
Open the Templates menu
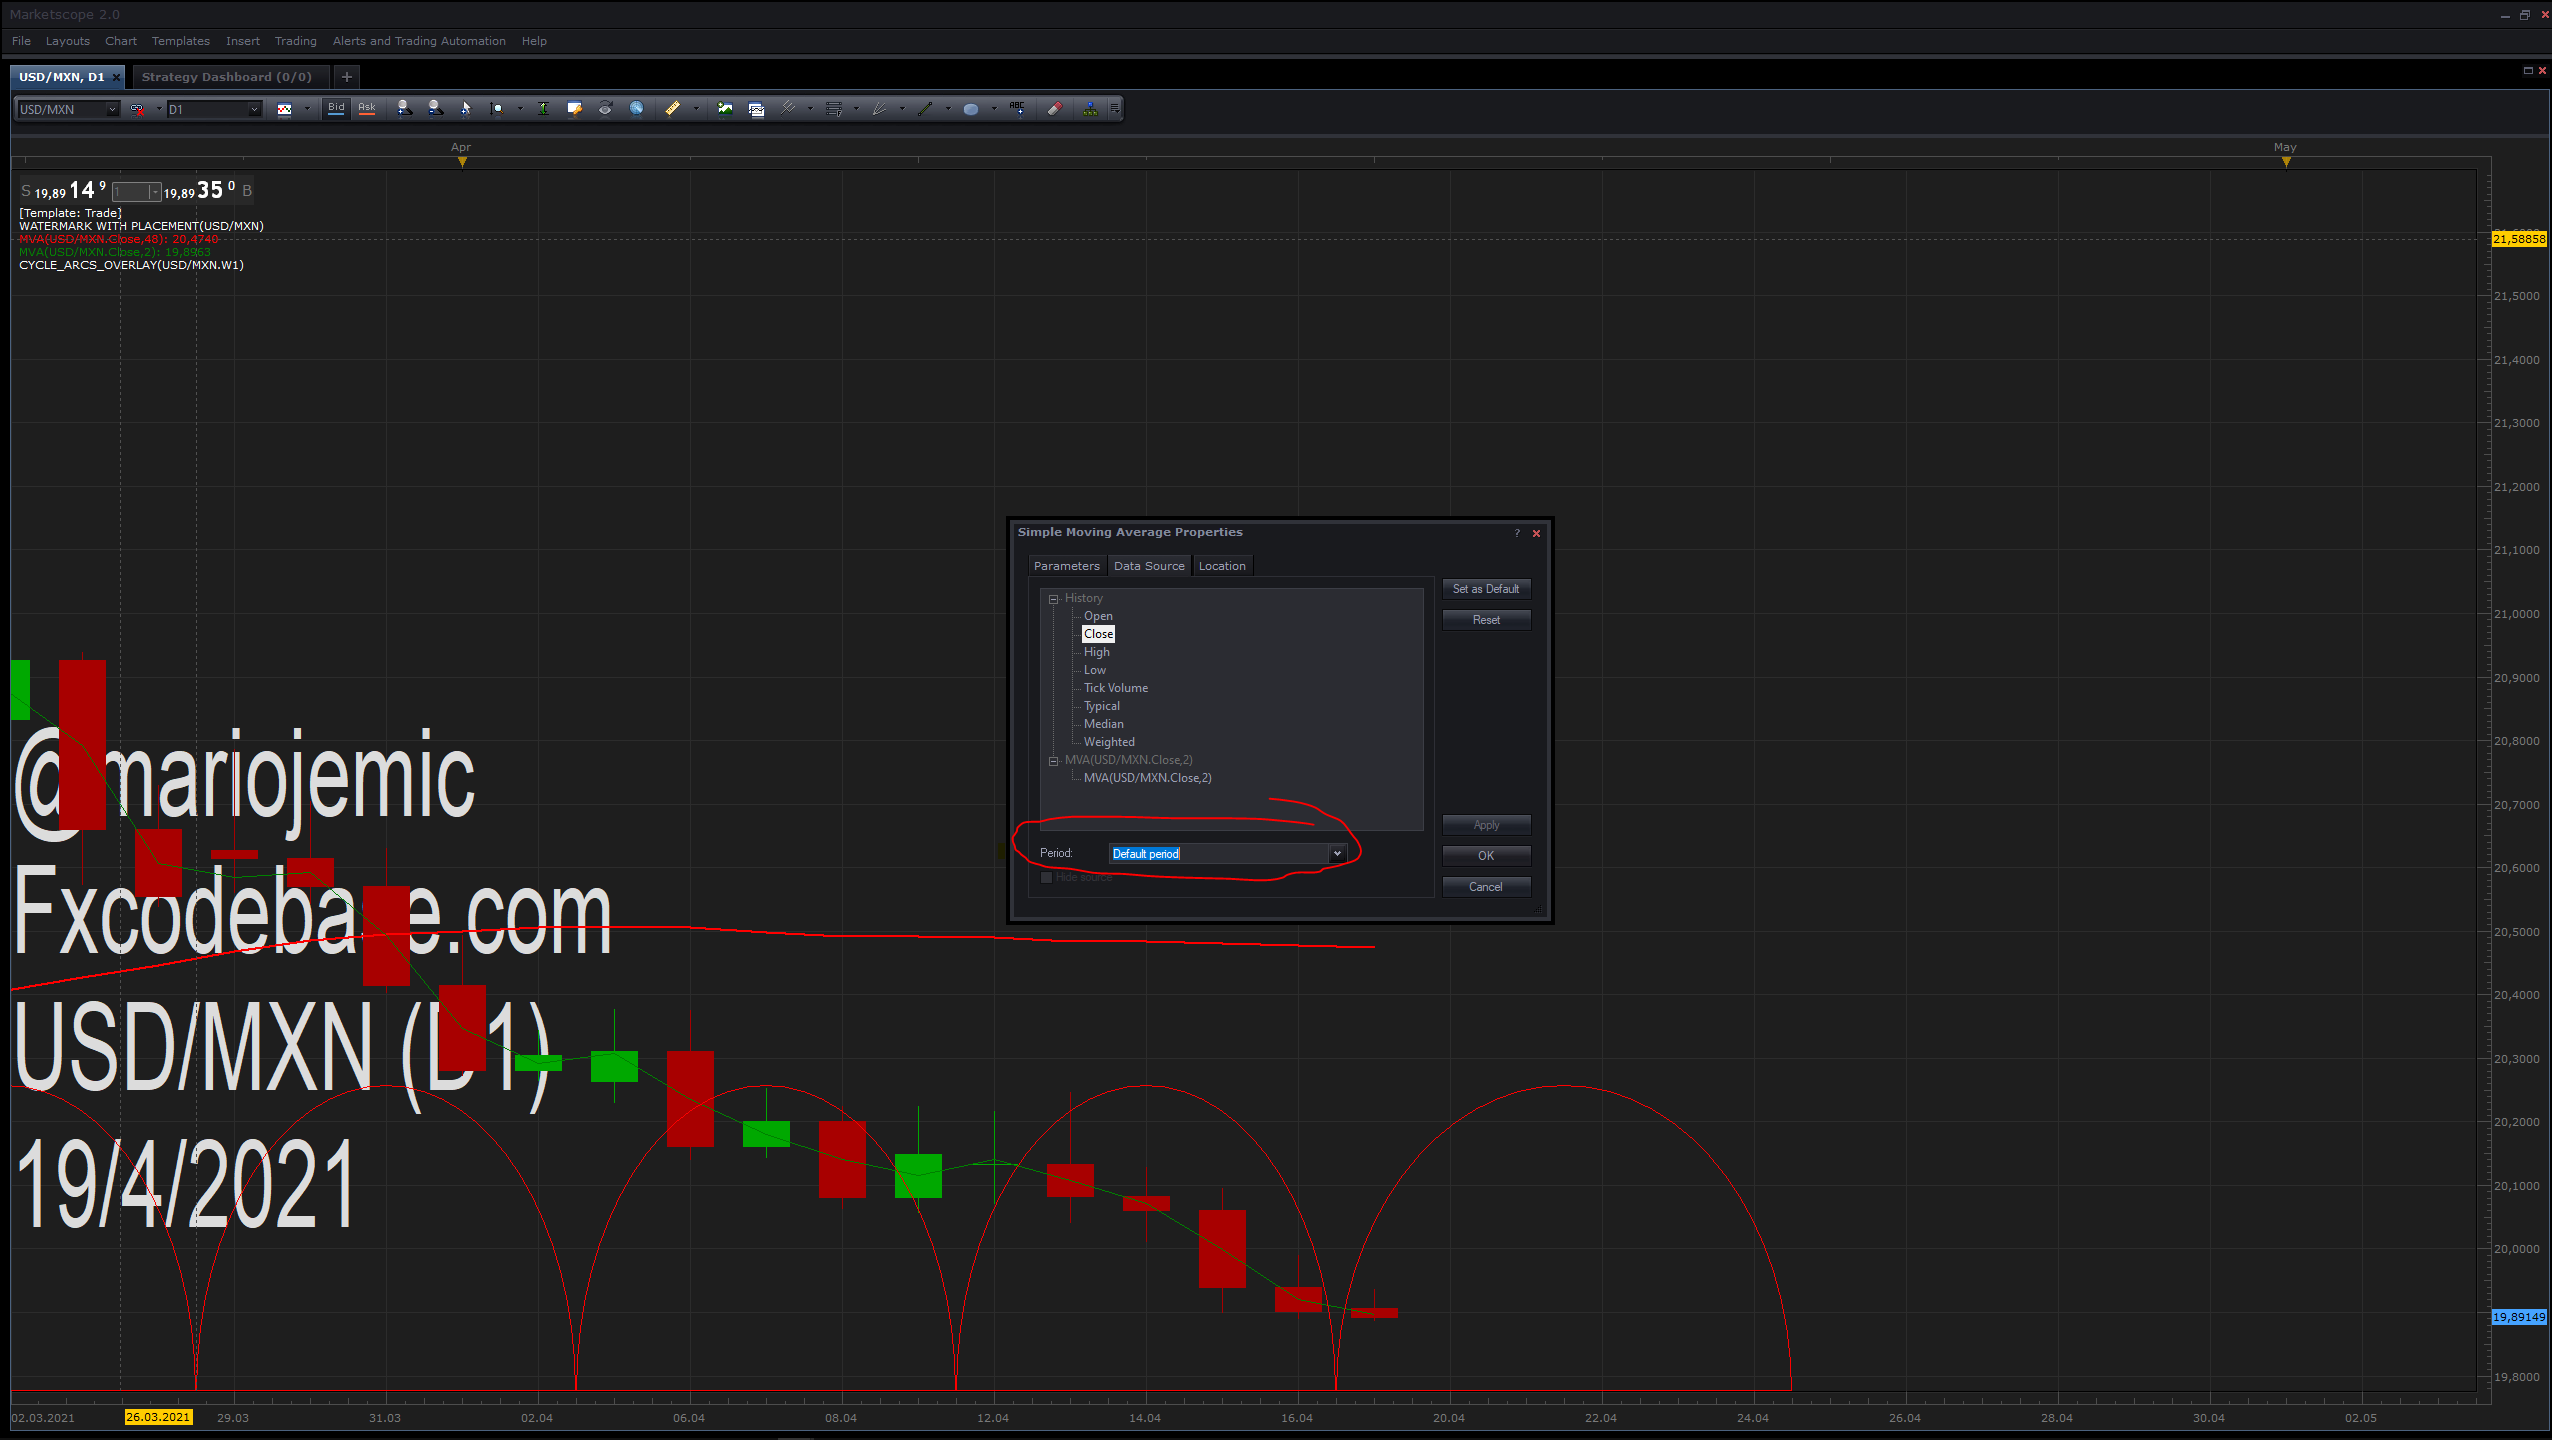tap(181, 41)
